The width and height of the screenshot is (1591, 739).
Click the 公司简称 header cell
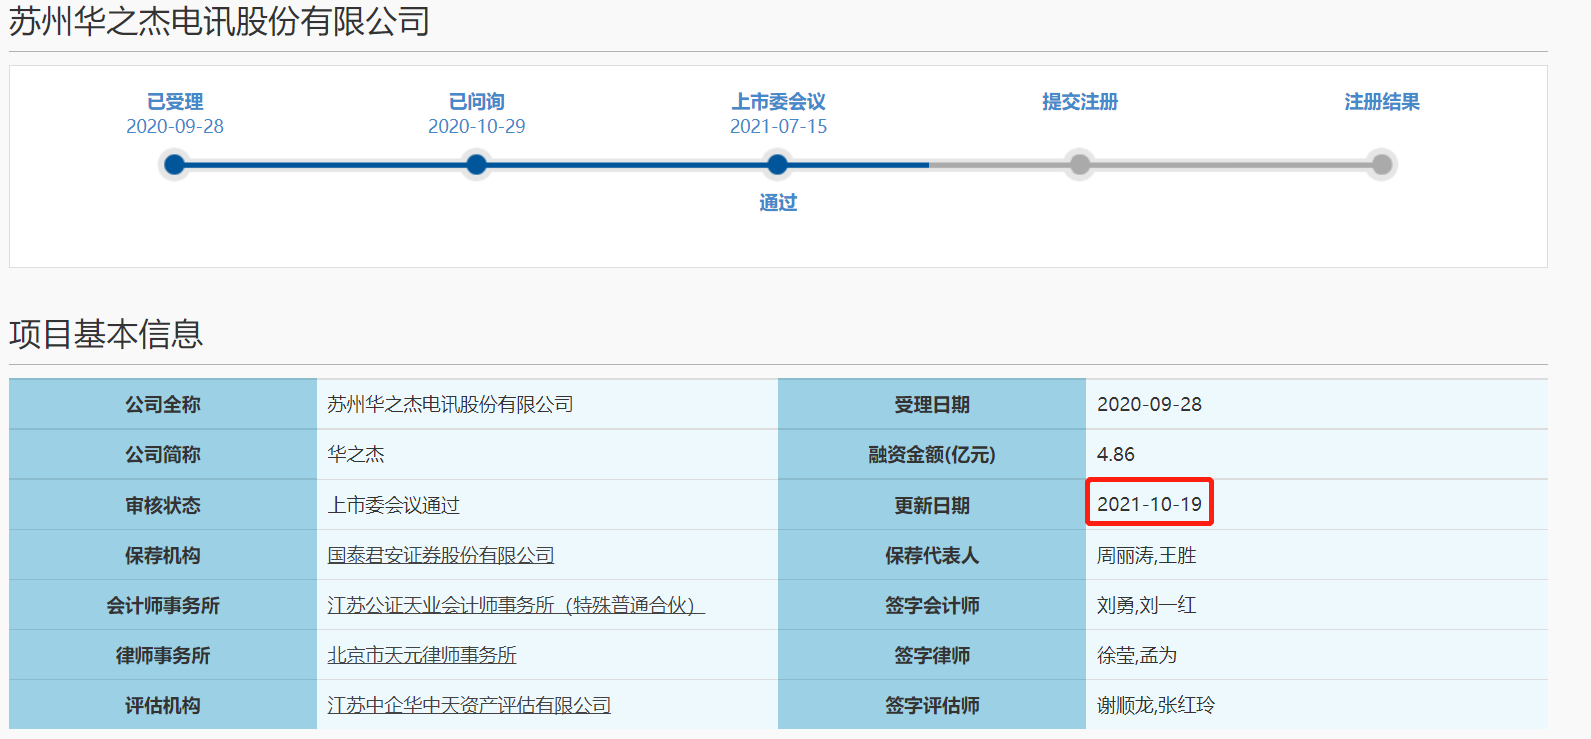point(163,454)
